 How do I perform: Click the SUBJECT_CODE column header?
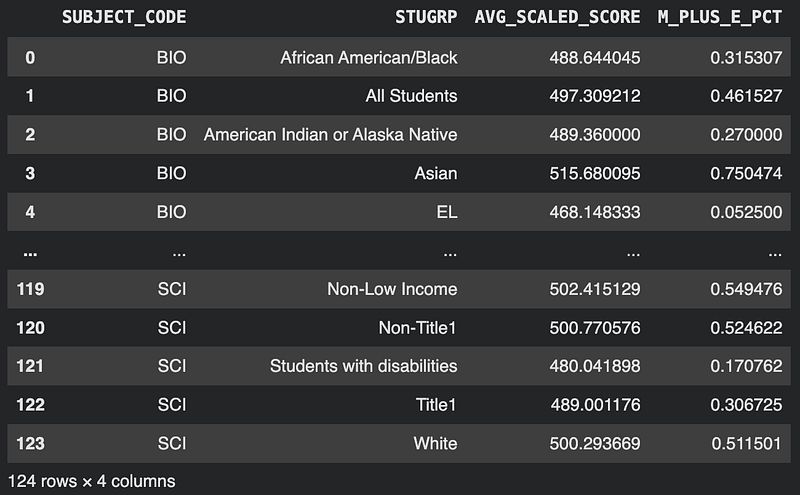pyautogui.click(x=124, y=18)
